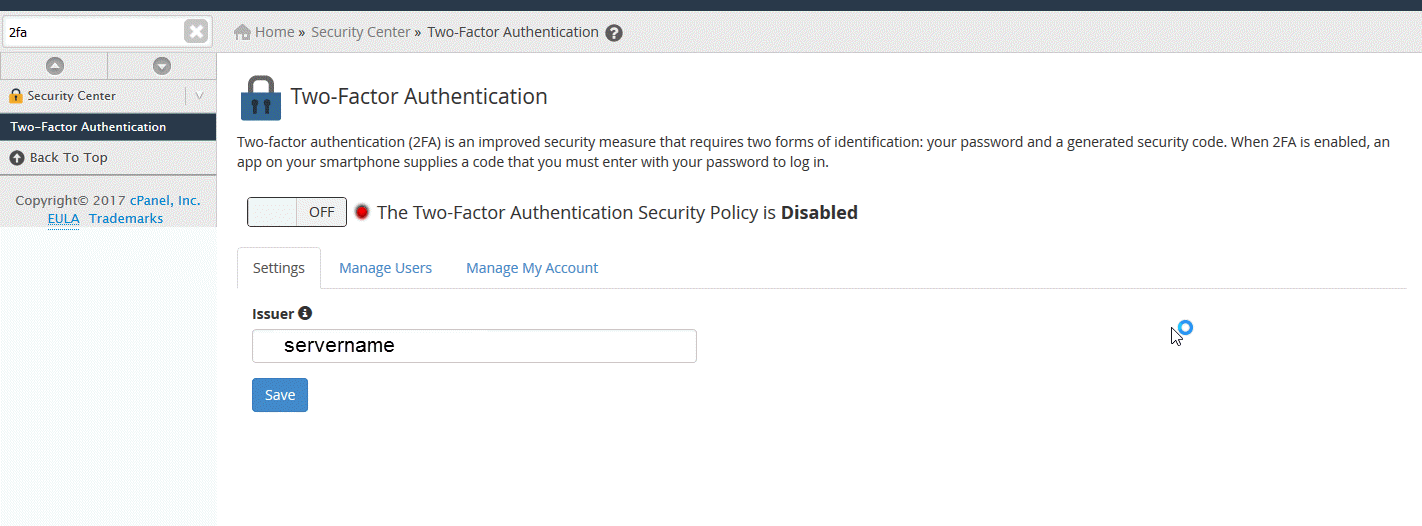The width and height of the screenshot is (1422, 526).
Task: Open the Manage My Account tab
Action: (x=532, y=268)
